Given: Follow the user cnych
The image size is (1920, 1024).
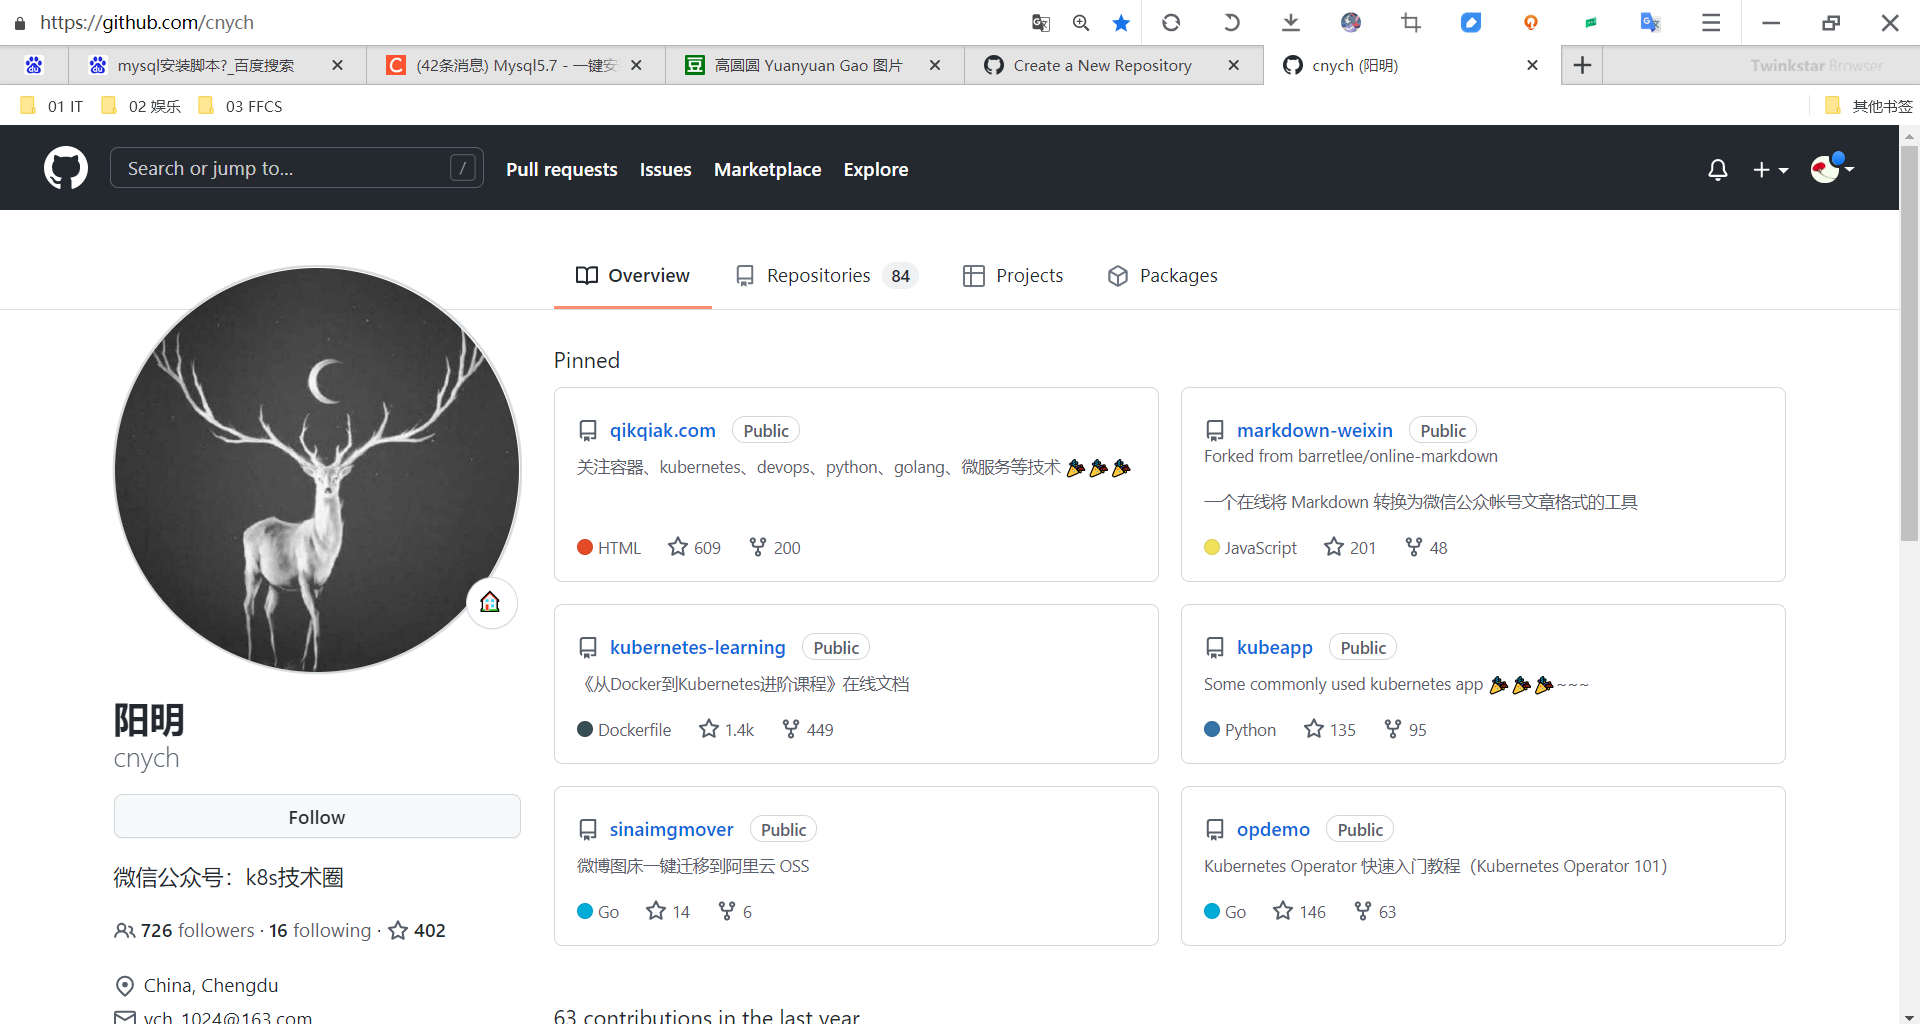Looking at the screenshot, I should point(317,816).
